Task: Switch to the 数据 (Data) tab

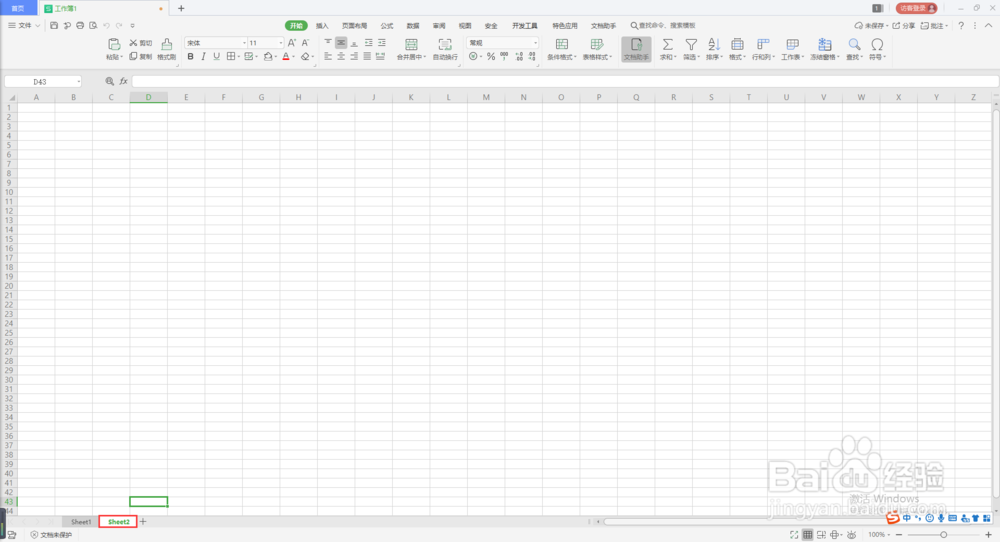Action: point(413,26)
